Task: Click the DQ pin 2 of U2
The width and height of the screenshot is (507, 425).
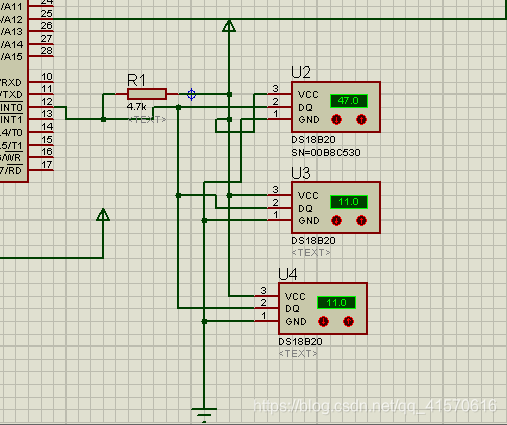Action: (279, 107)
